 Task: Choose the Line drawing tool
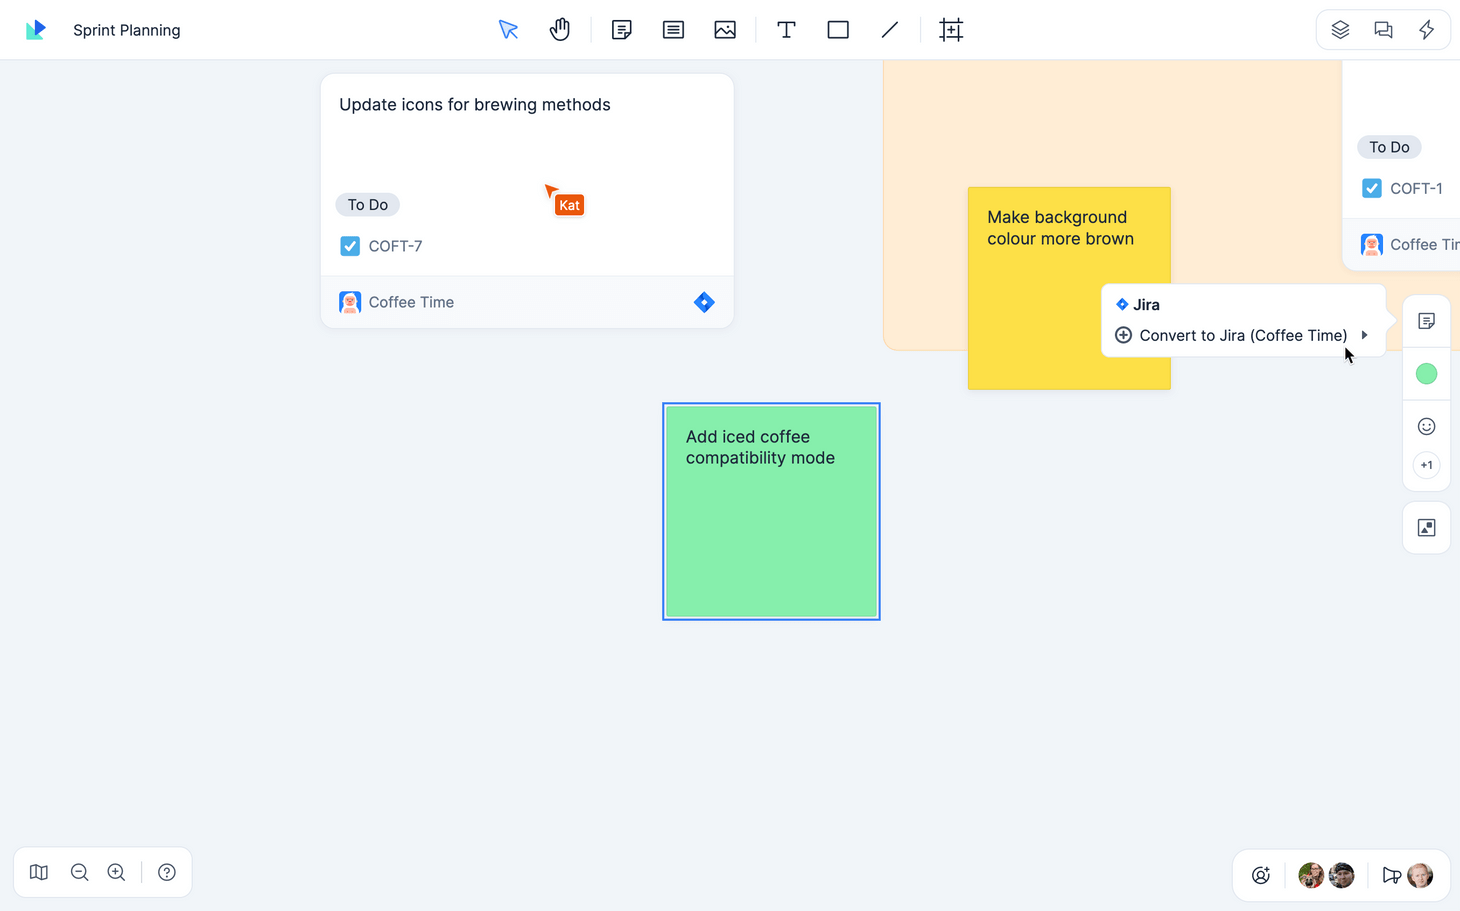[x=889, y=30]
